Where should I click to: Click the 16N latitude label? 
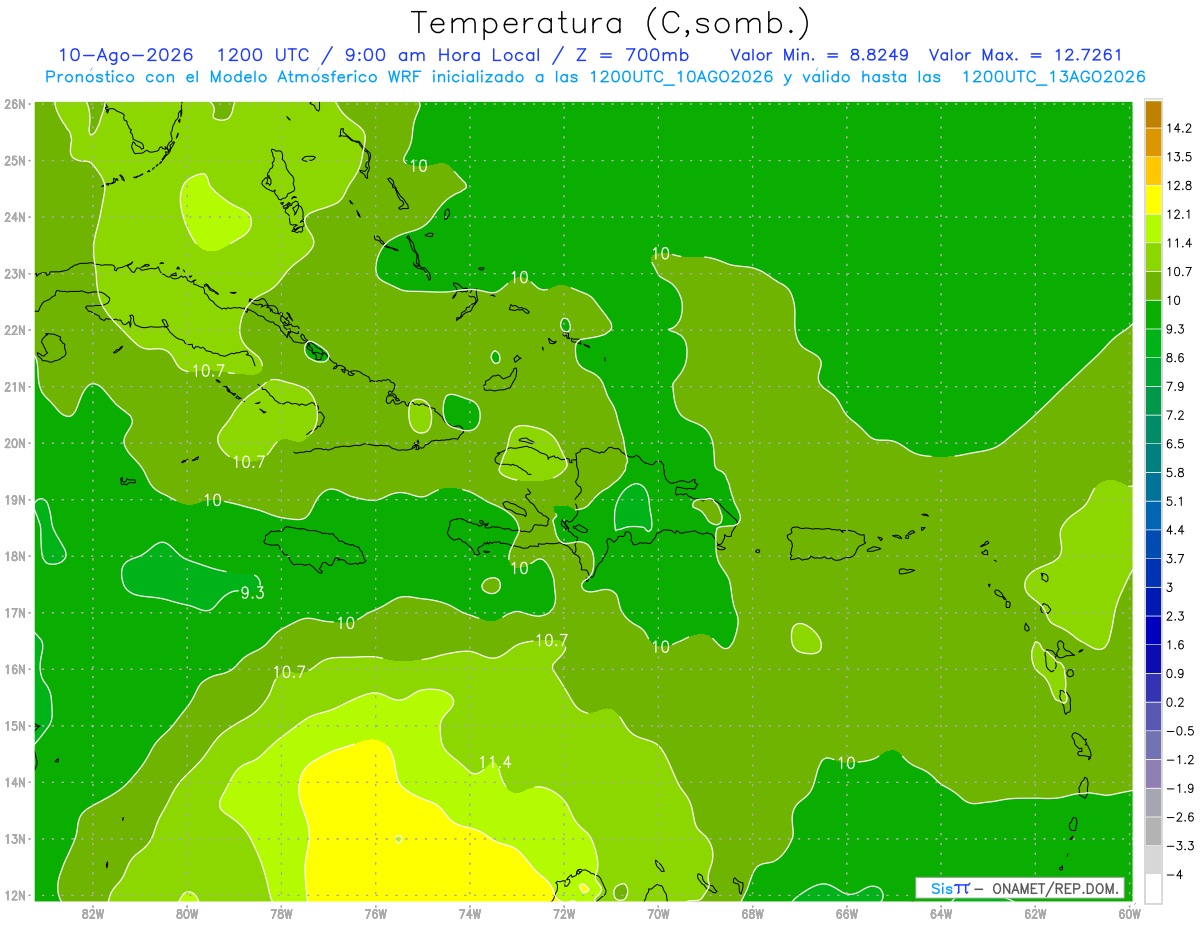(x=14, y=669)
